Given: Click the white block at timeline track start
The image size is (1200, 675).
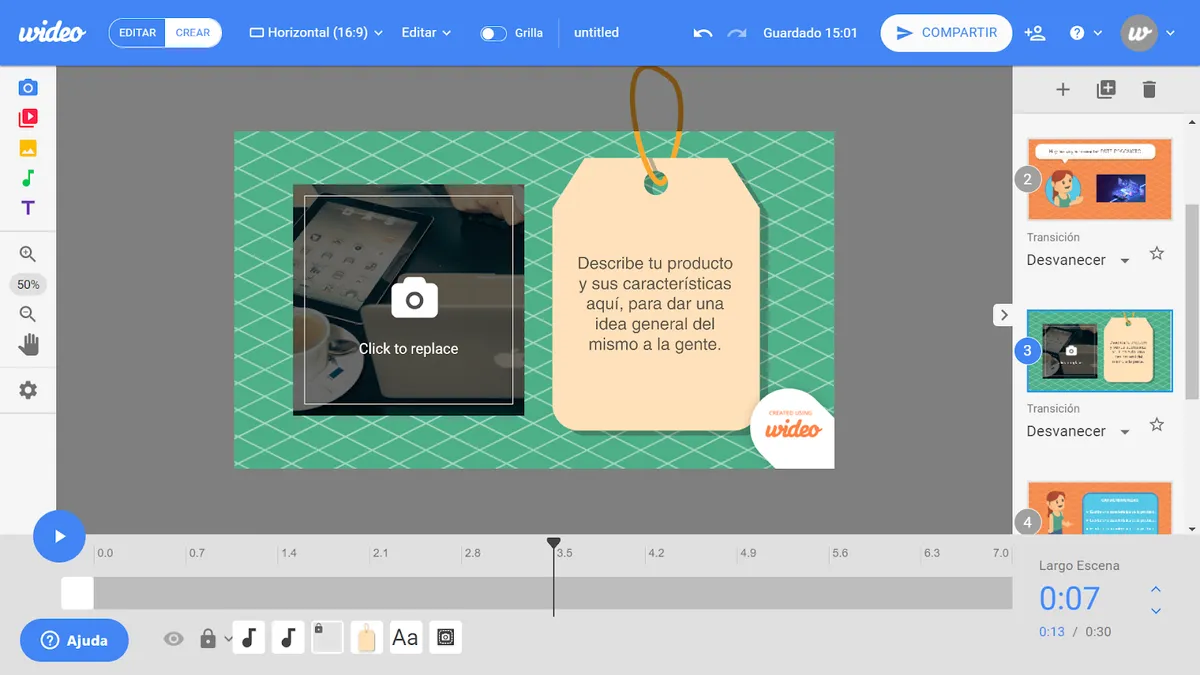Looking at the screenshot, I should (77, 593).
